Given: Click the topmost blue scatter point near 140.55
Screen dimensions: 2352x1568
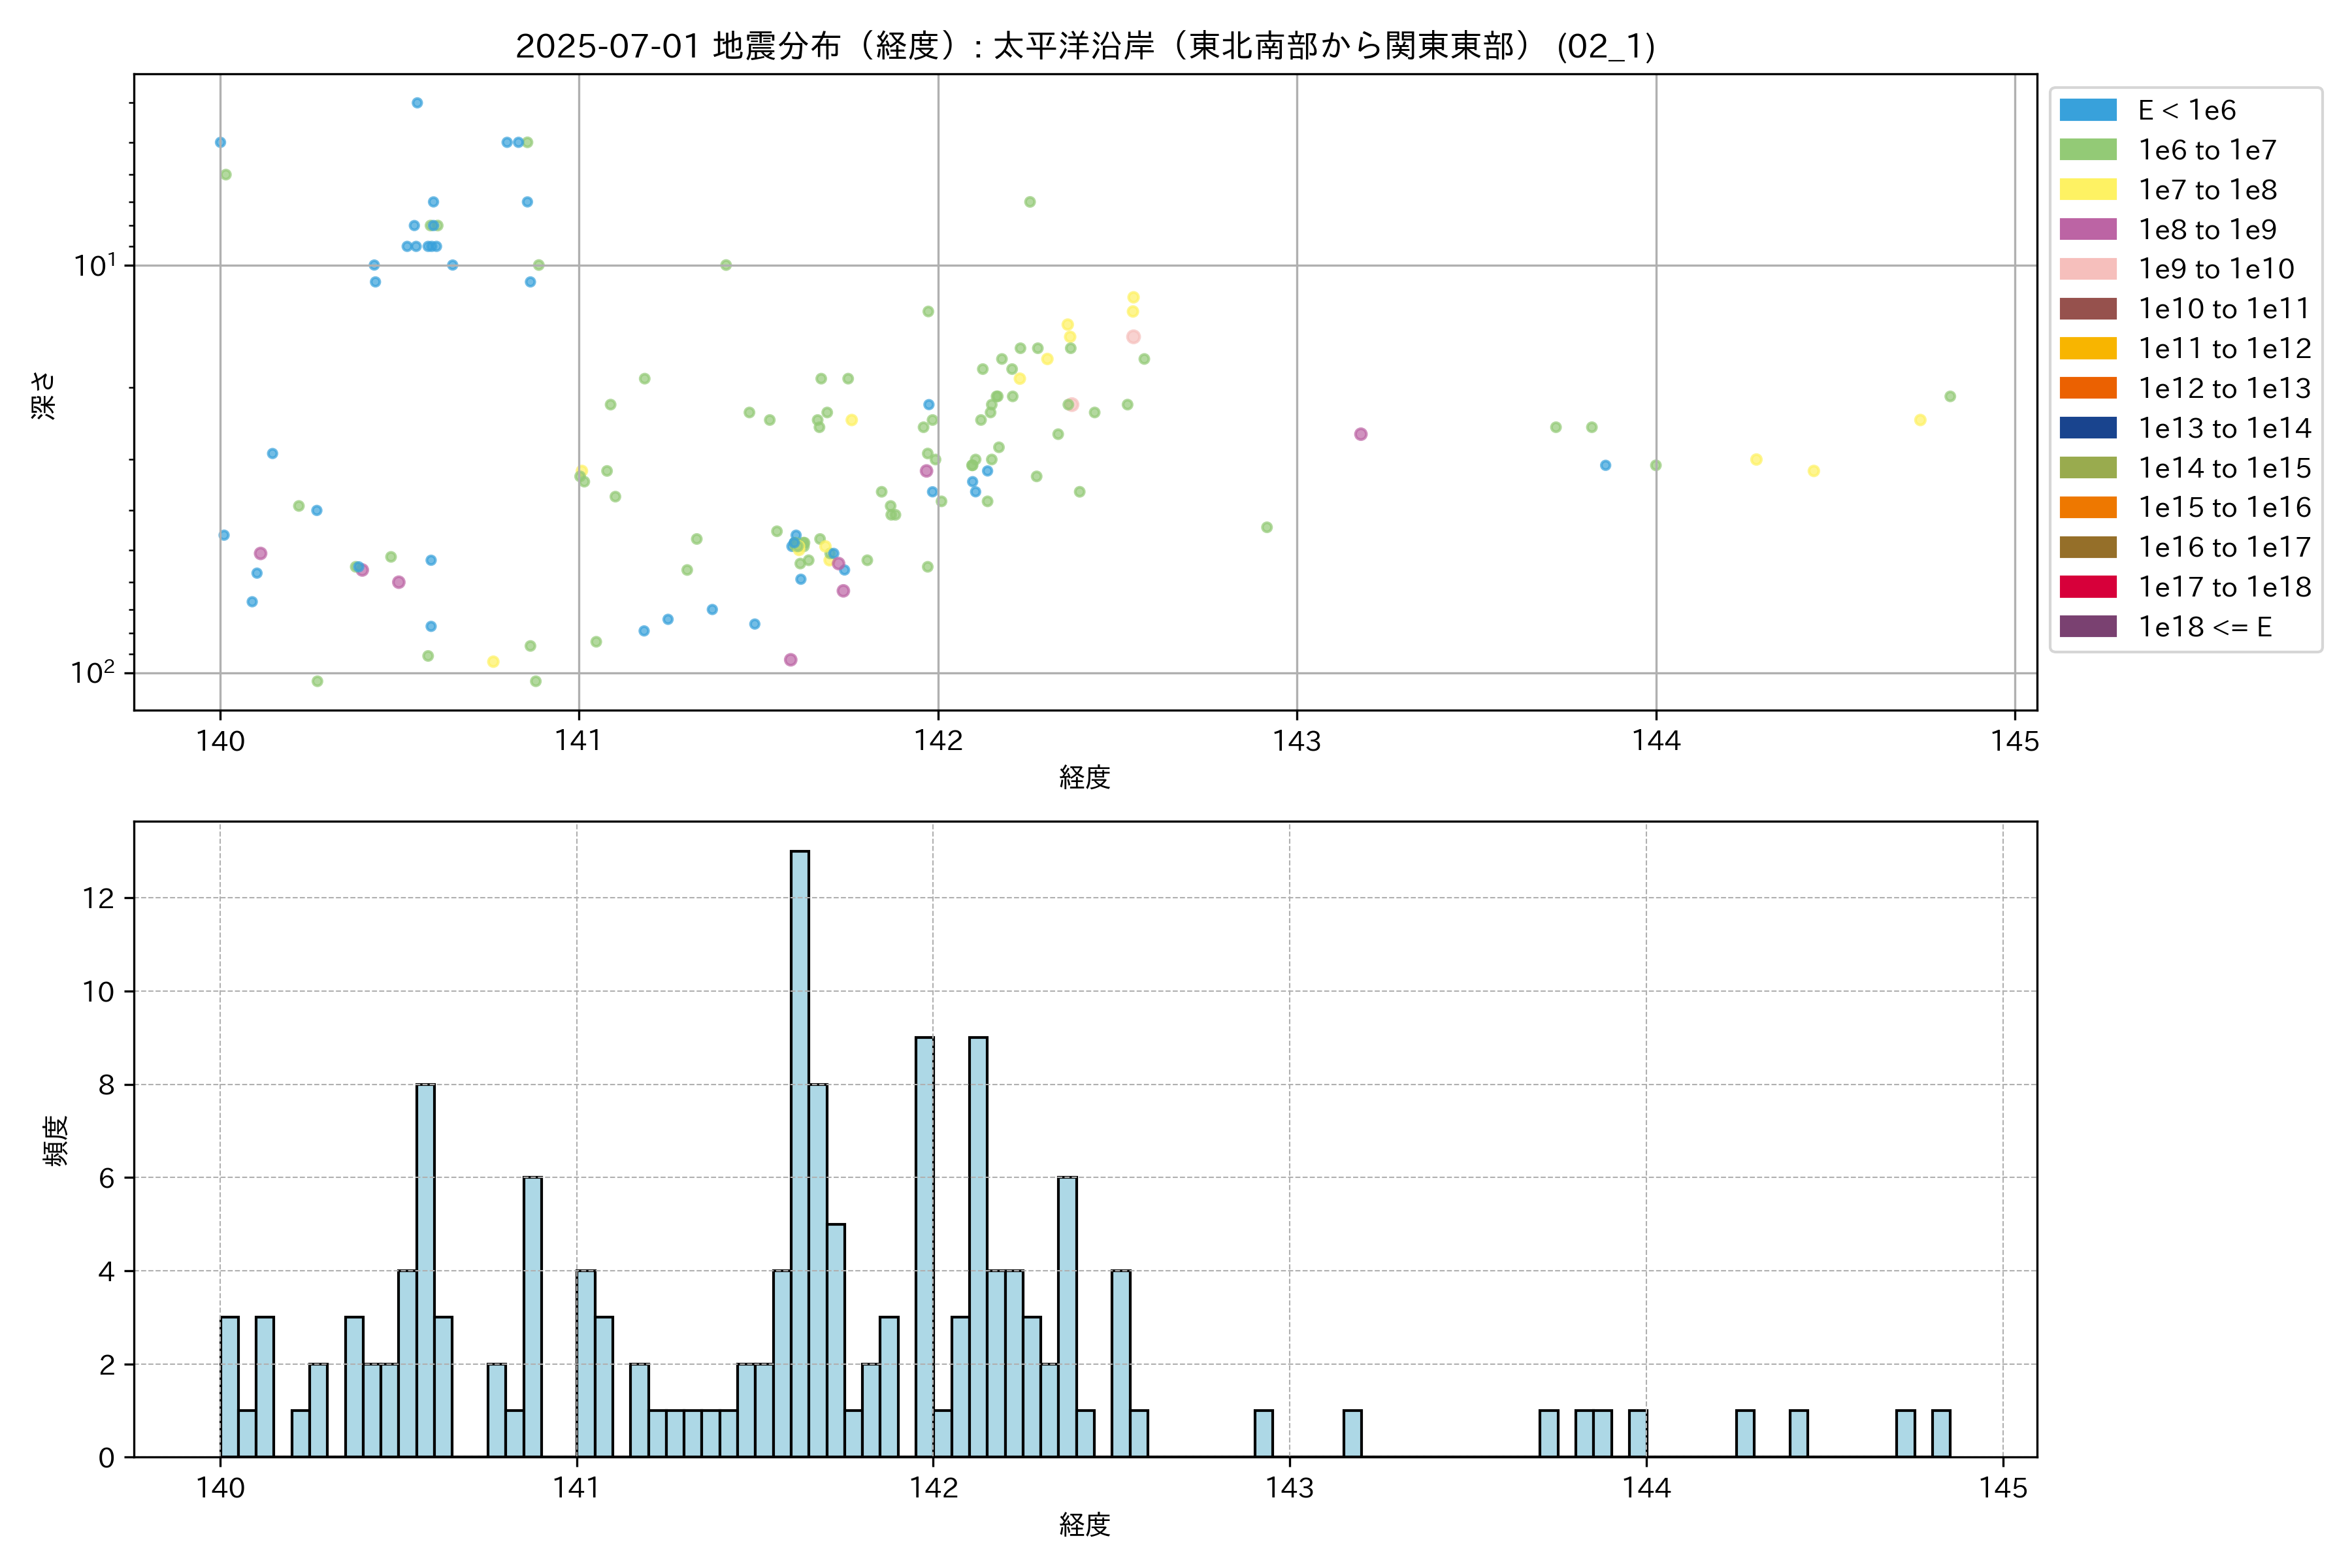Looking at the screenshot, I should pos(417,103).
